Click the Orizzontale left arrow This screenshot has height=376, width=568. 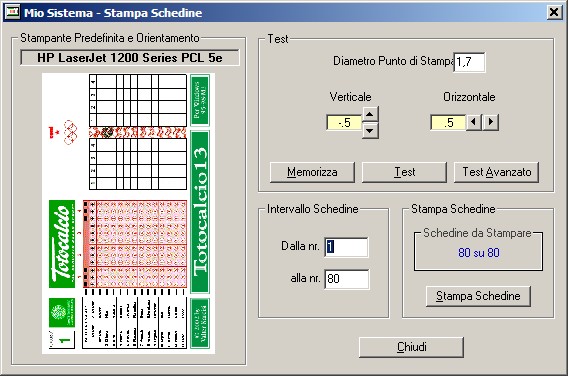point(473,122)
